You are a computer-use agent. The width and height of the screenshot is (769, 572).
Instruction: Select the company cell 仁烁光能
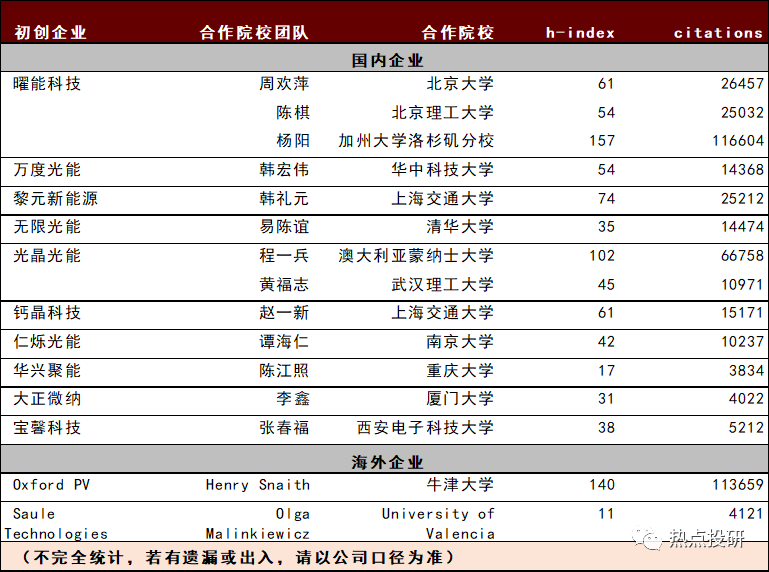coord(47,341)
